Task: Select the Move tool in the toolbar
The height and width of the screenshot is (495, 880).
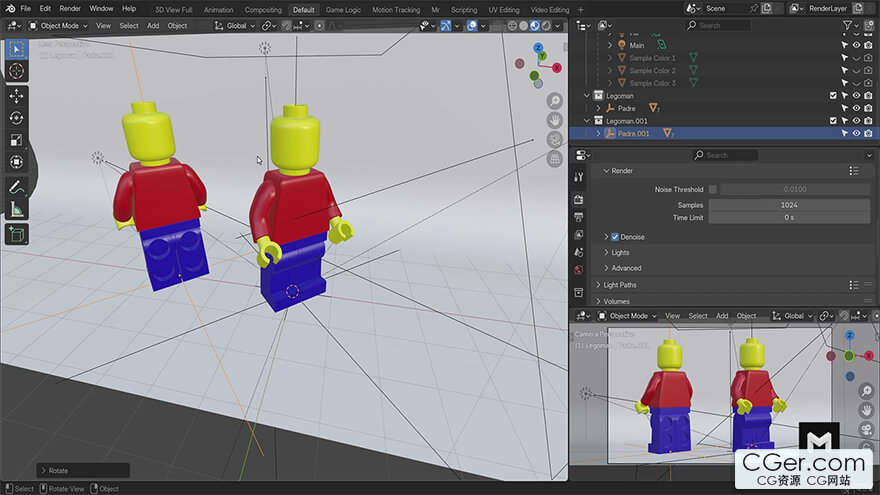Action: coord(17,95)
